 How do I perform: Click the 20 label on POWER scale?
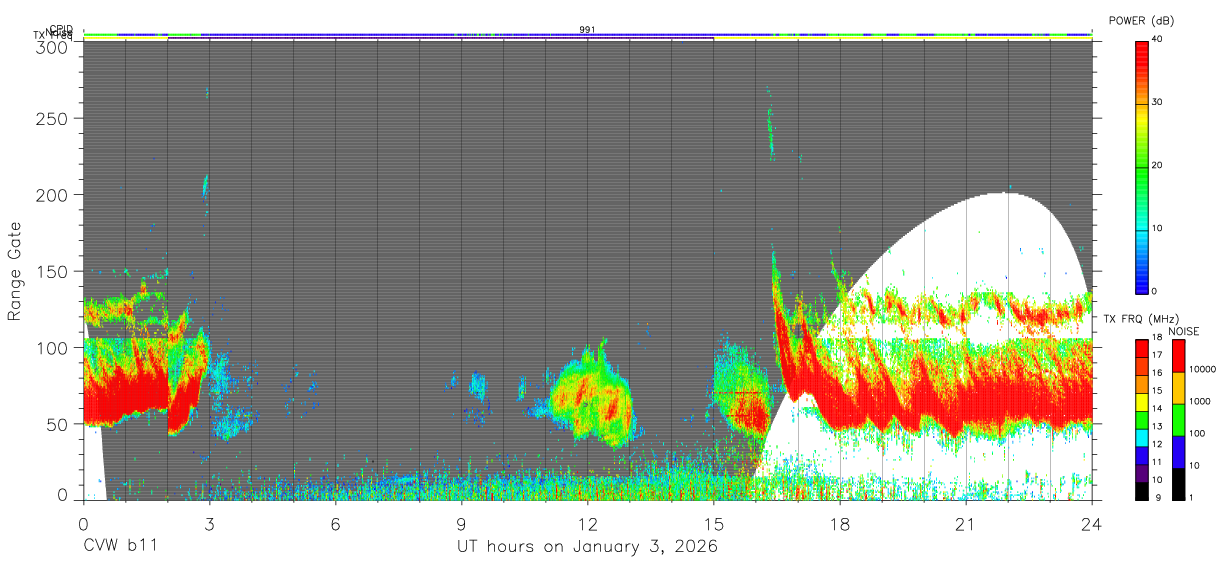(x=1157, y=165)
